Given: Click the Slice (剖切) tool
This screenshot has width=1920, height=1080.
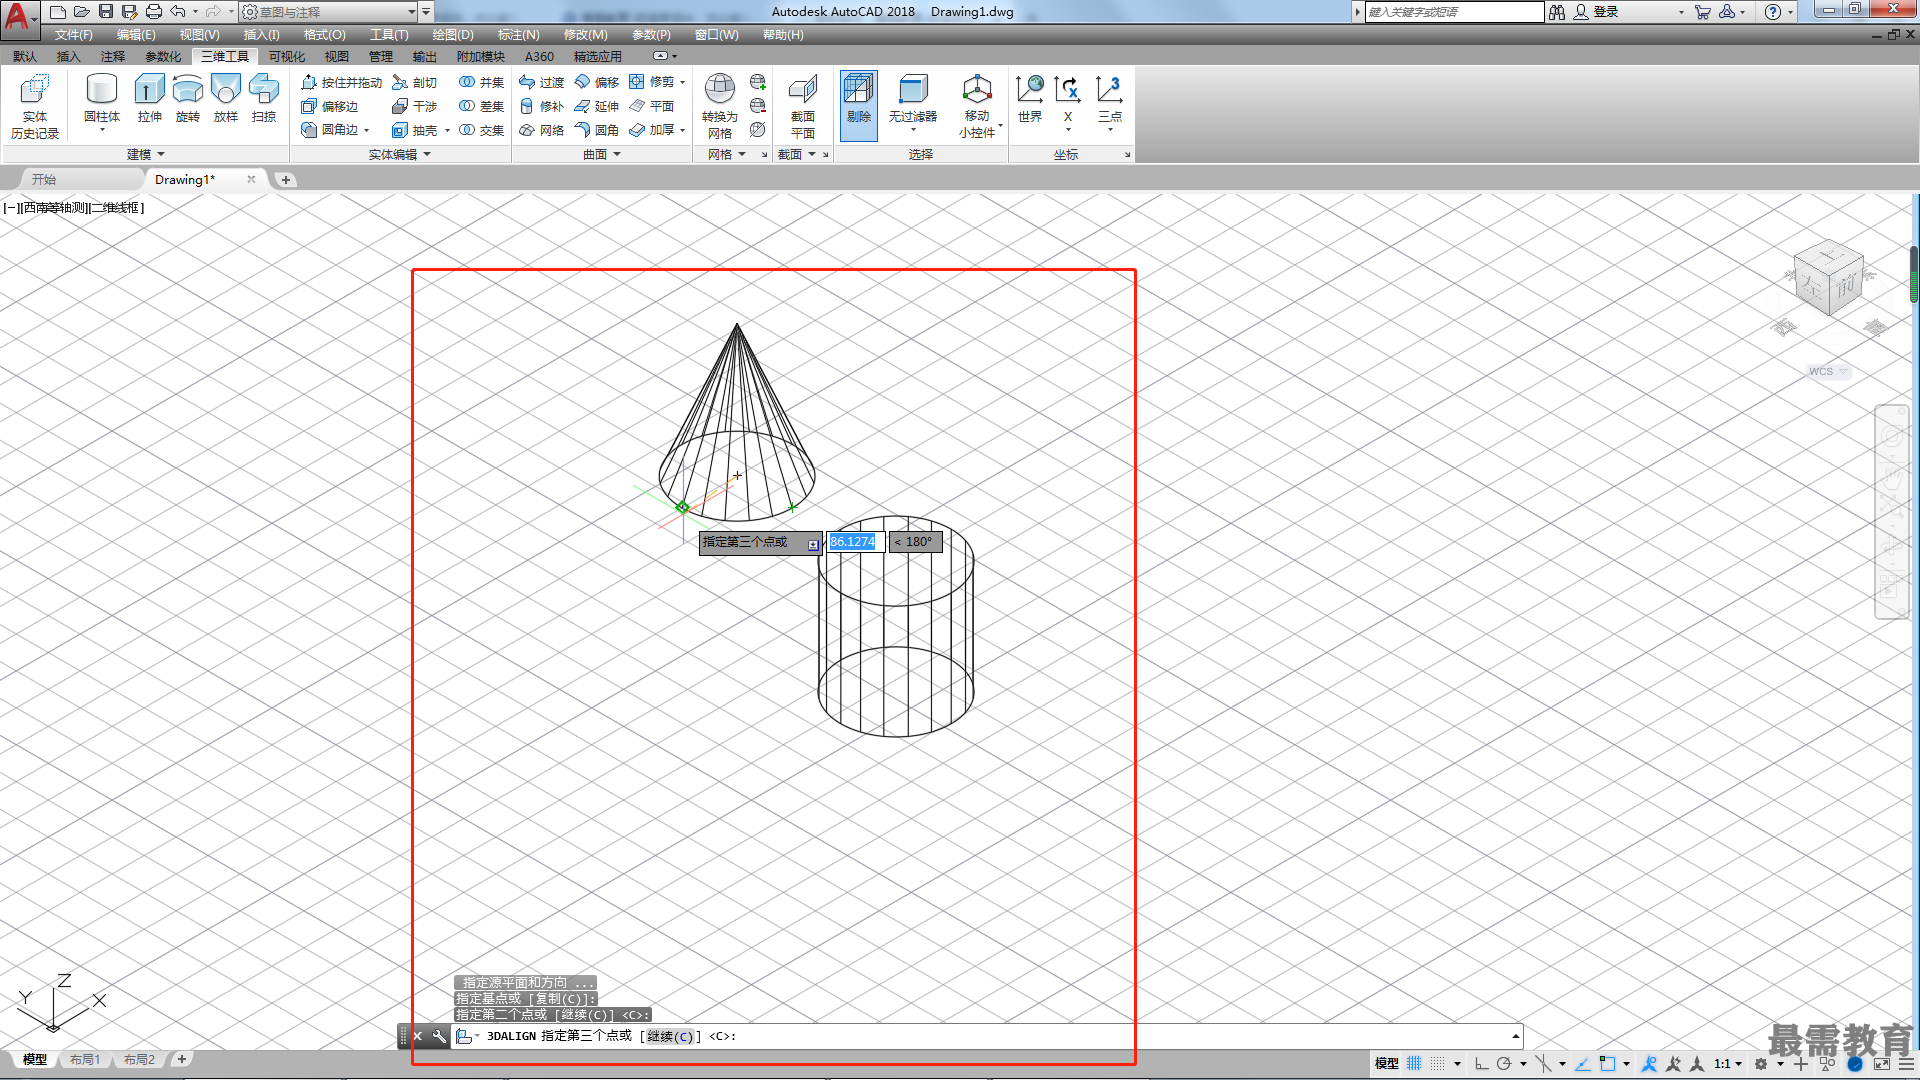Looking at the screenshot, I should point(415,82).
